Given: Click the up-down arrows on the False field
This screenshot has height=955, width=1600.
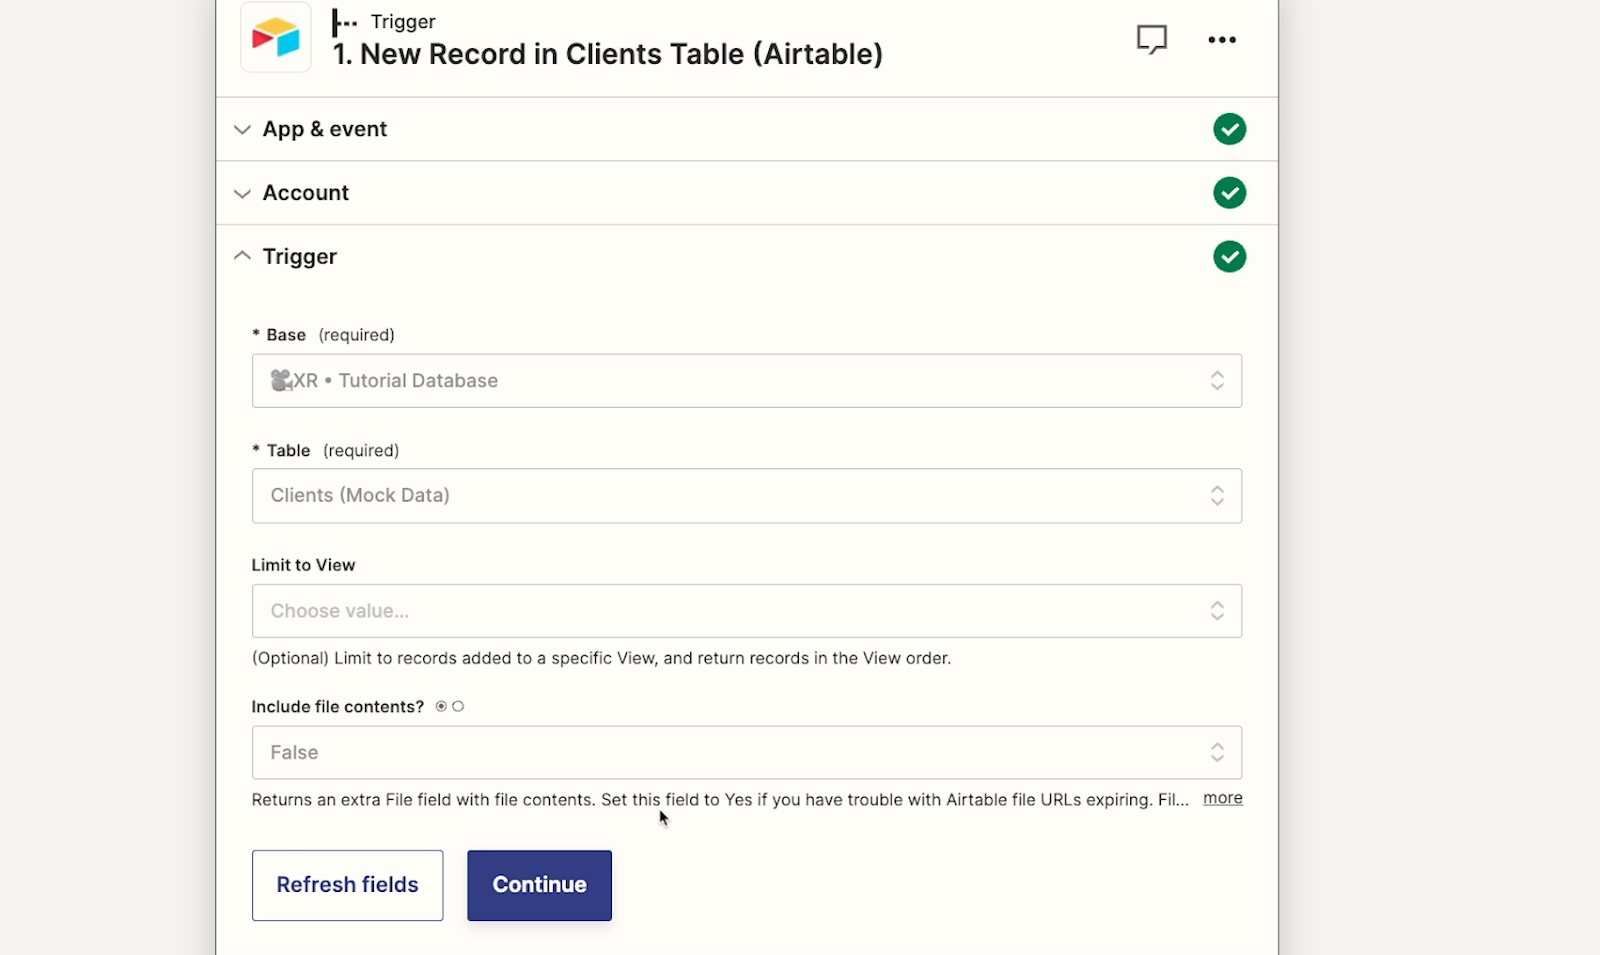Looking at the screenshot, I should click(x=1217, y=753).
